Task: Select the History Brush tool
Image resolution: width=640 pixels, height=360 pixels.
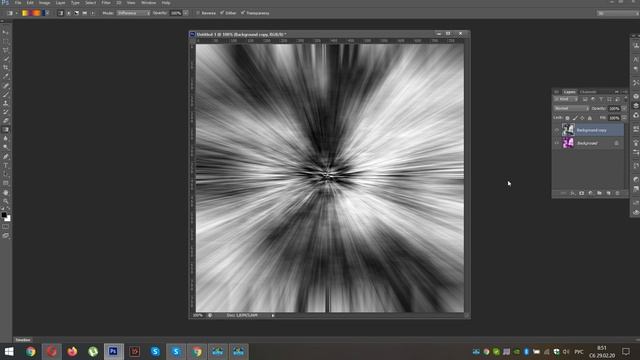Action: [5, 112]
